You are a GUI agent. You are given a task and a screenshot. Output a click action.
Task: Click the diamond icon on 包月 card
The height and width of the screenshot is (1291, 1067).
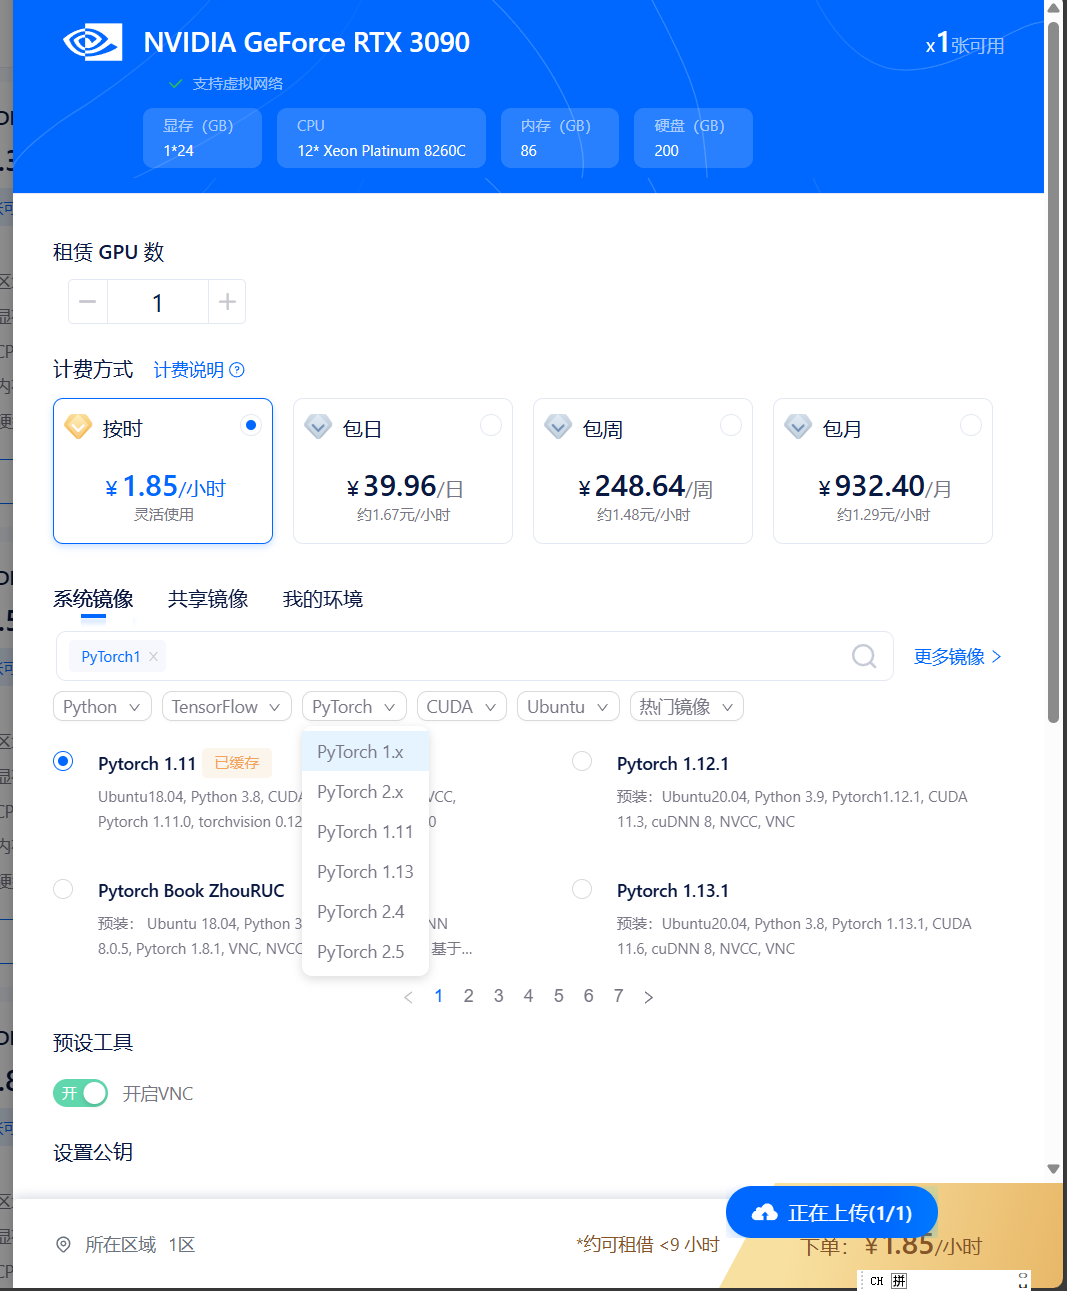tap(798, 427)
